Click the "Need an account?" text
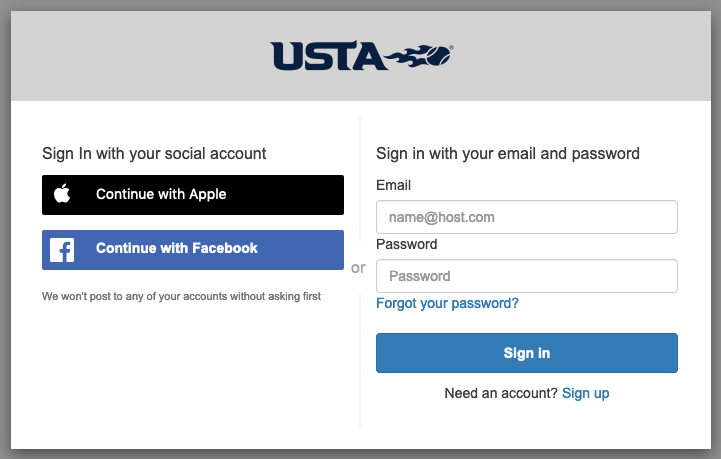This screenshot has height=459, width=721. click(500, 393)
